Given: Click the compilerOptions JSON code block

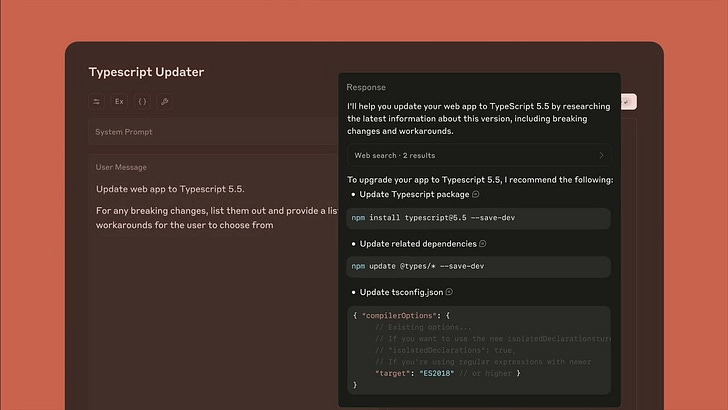Looking at the screenshot, I should pos(478,350).
